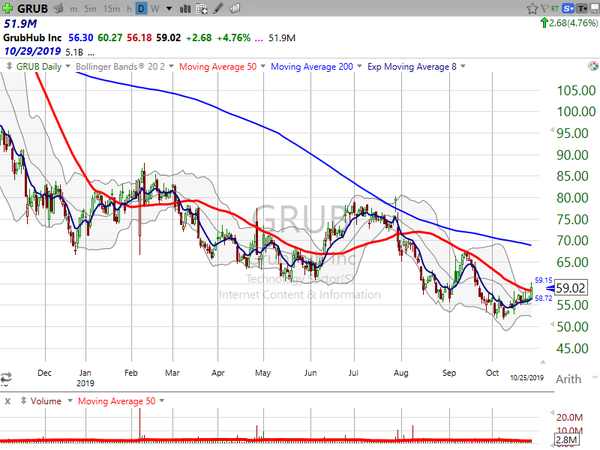
Task: Click the X icon on Volume pane
Action: tap(7, 401)
